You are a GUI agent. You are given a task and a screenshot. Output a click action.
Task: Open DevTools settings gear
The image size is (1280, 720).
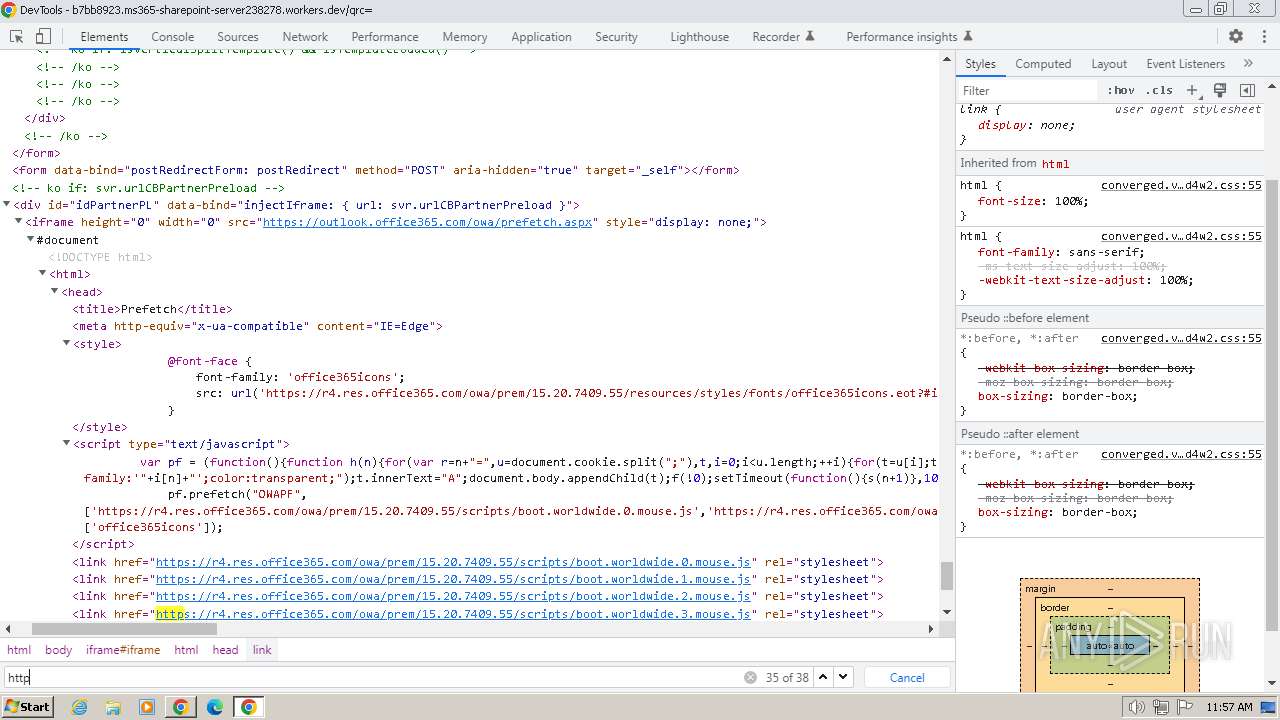click(x=1236, y=36)
